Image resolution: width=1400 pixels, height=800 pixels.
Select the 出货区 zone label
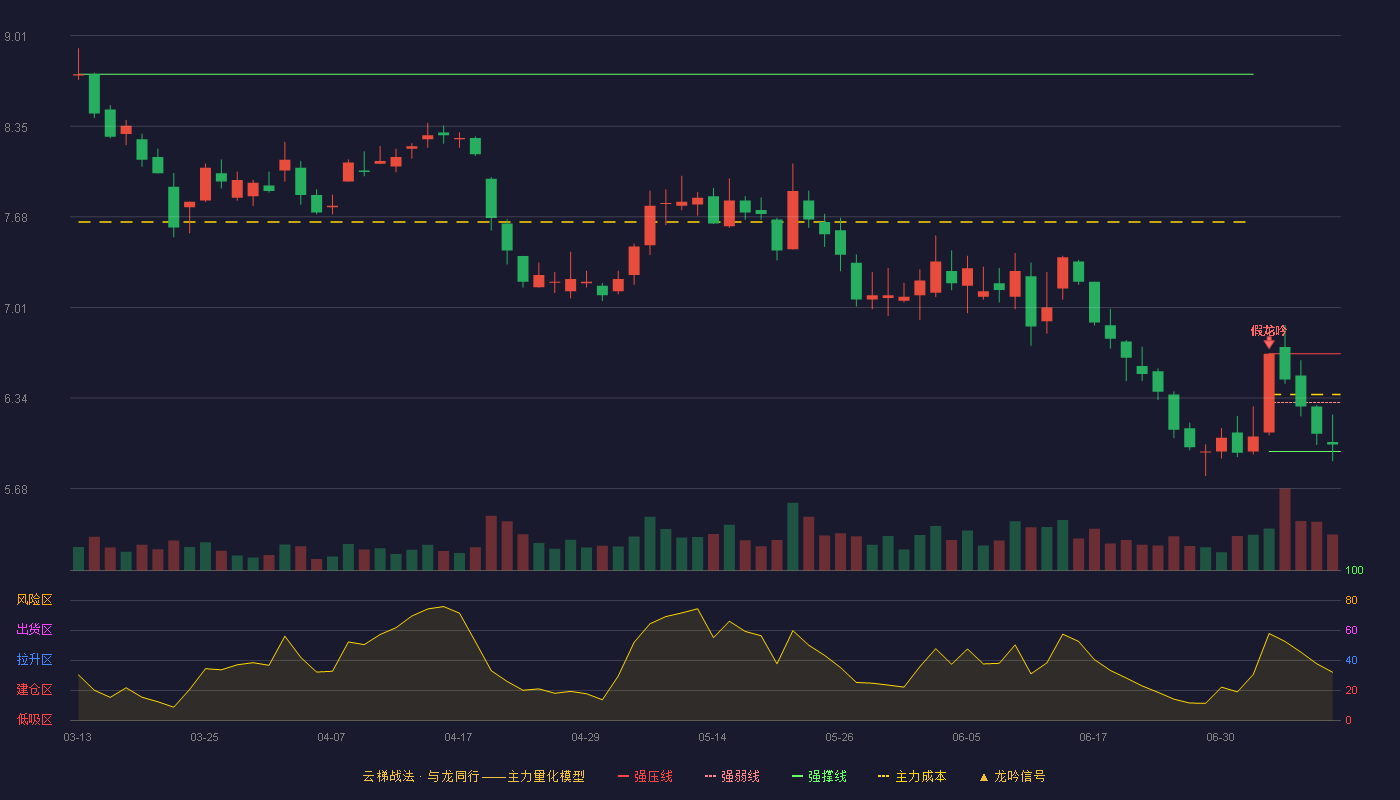pos(34,630)
